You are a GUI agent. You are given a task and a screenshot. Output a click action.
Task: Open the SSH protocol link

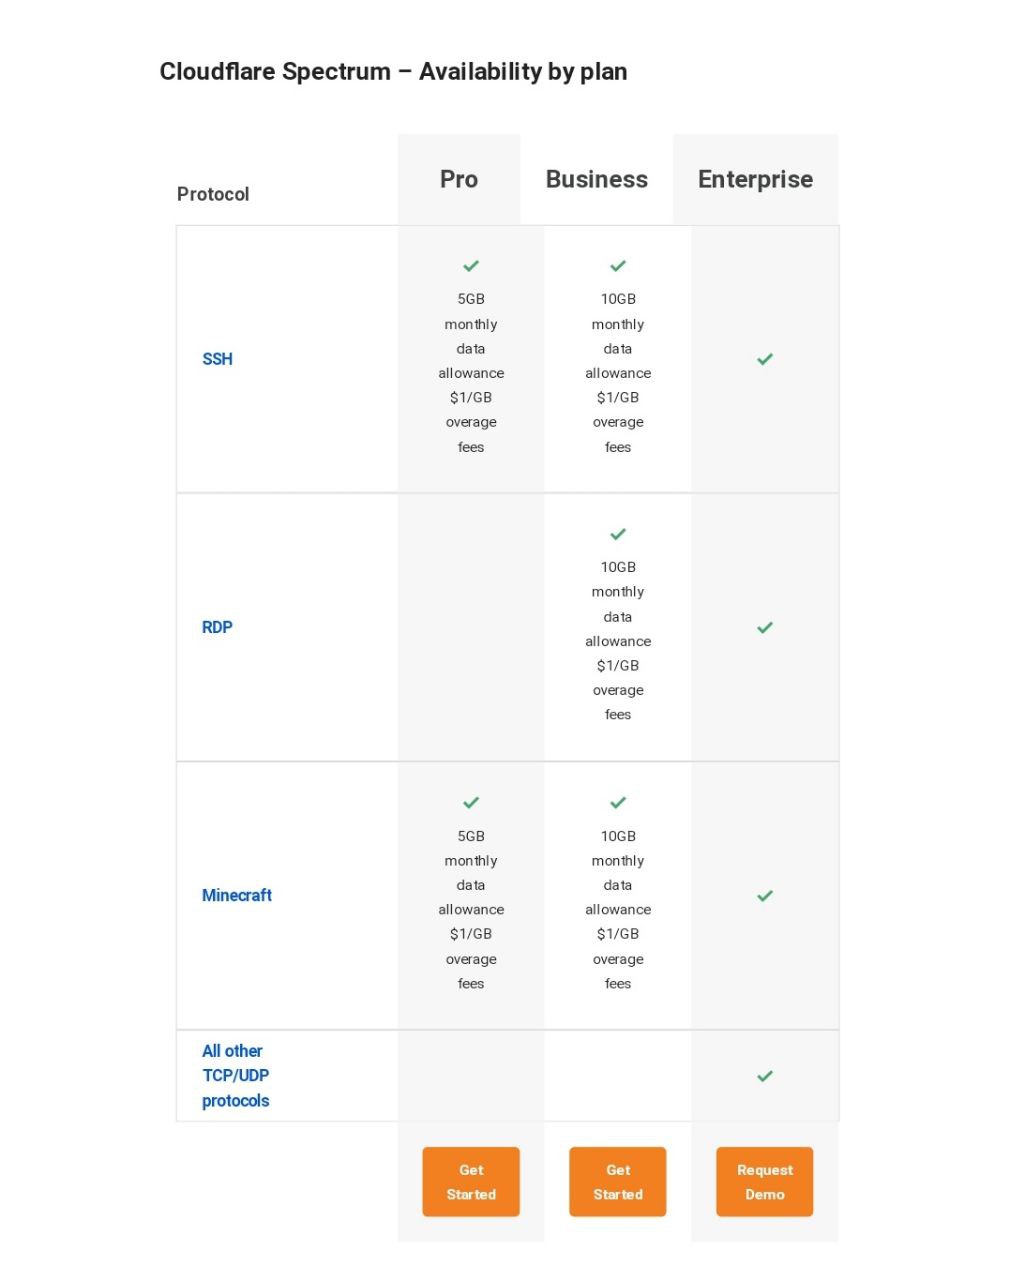[217, 359]
